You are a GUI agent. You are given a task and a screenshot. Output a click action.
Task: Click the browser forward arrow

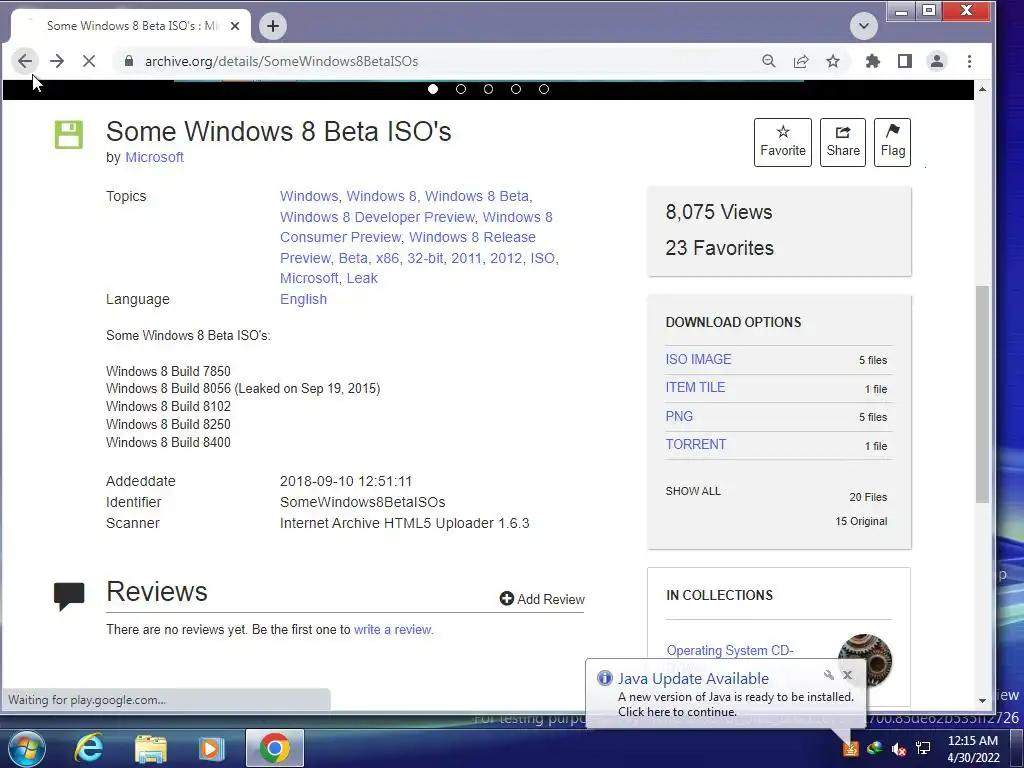click(x=57, y=61)
